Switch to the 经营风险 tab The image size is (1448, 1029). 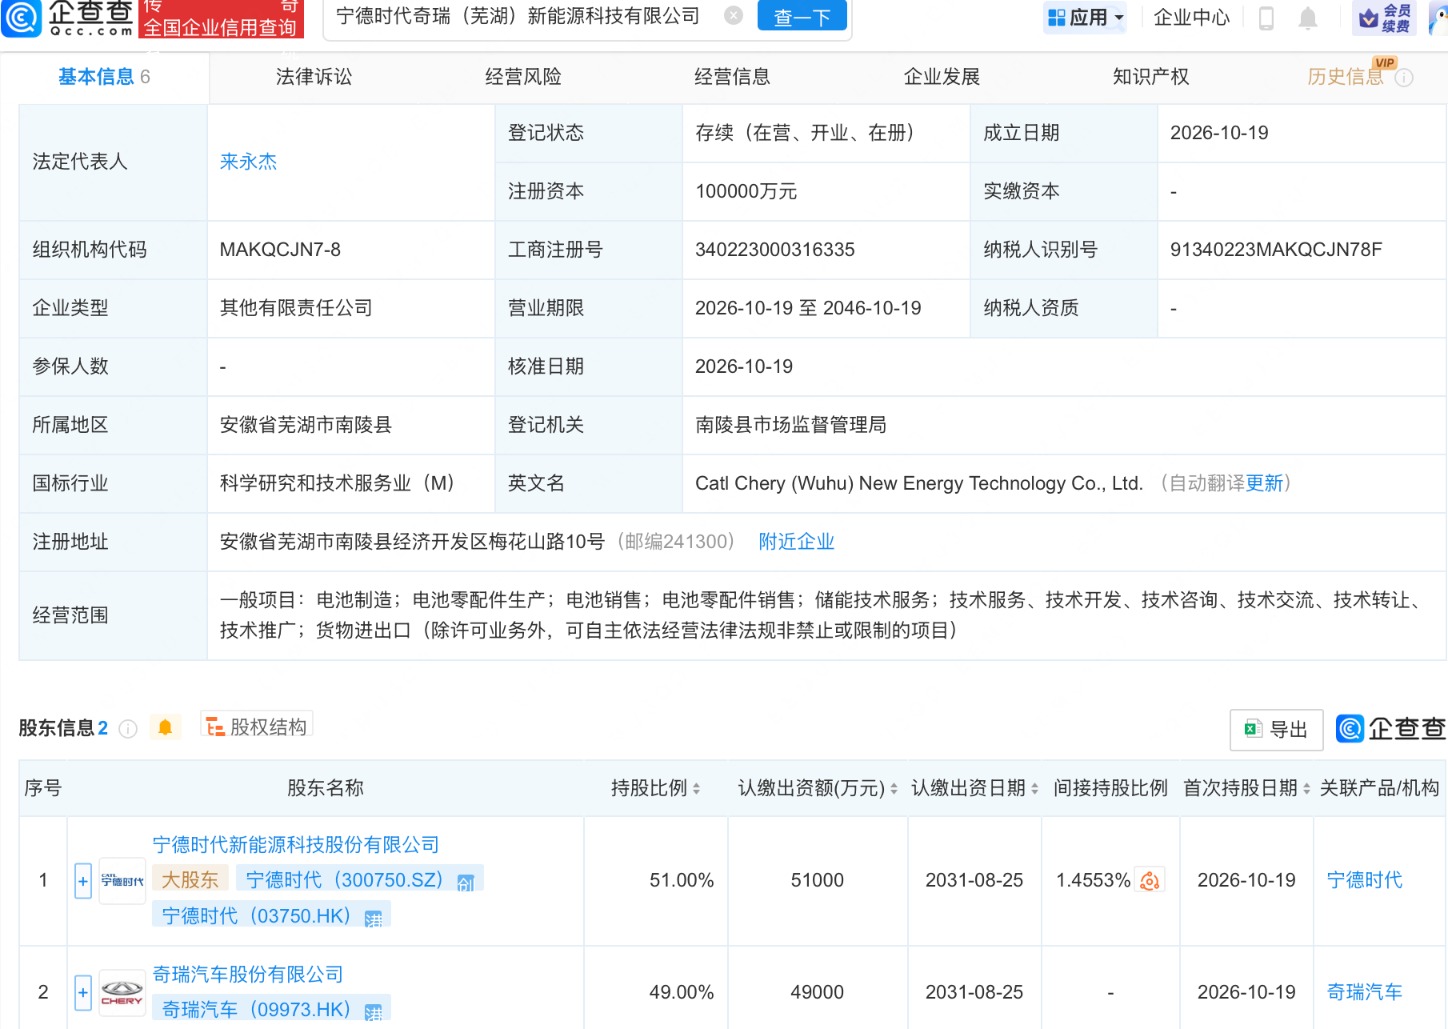point(523,77)
